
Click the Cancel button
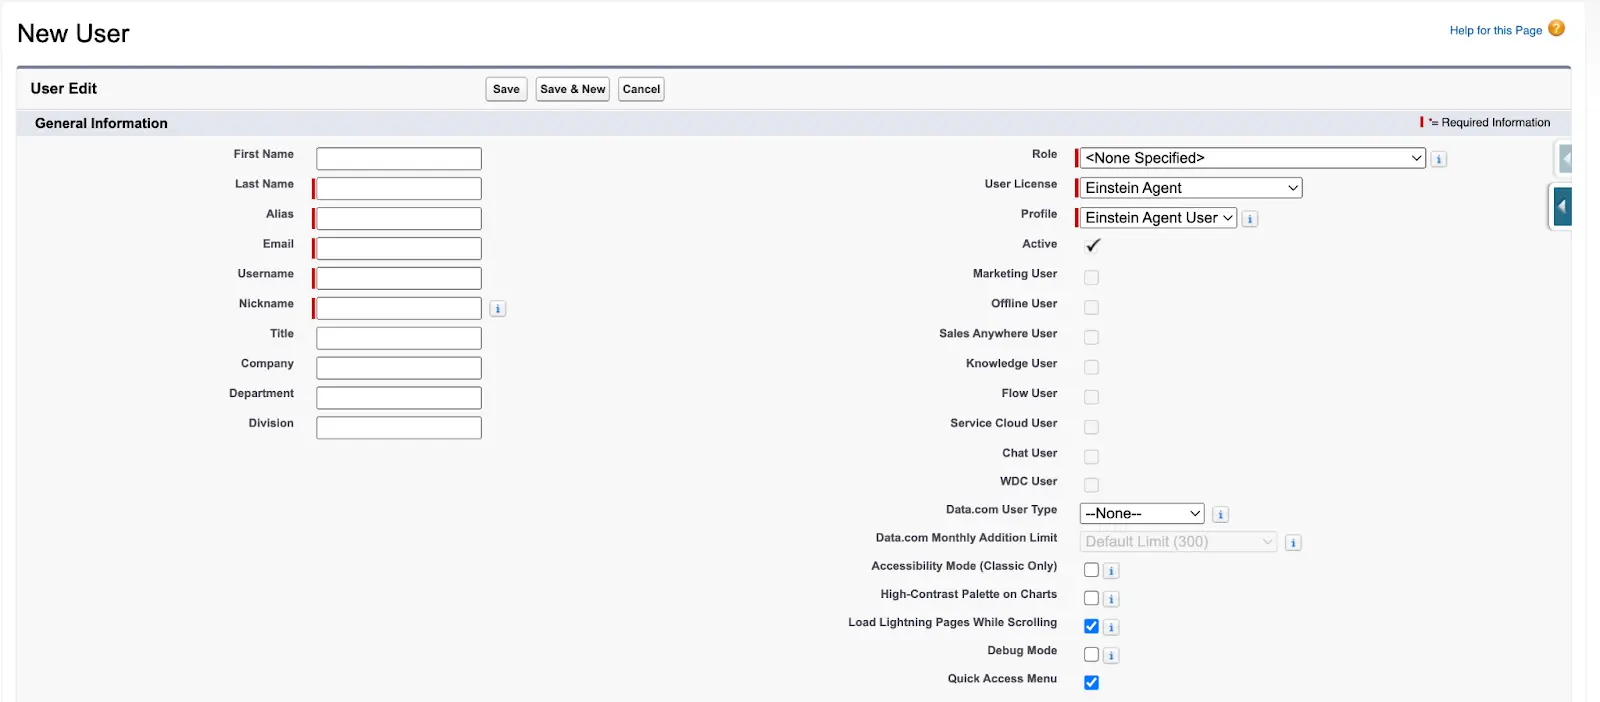(x=641, y=89)
